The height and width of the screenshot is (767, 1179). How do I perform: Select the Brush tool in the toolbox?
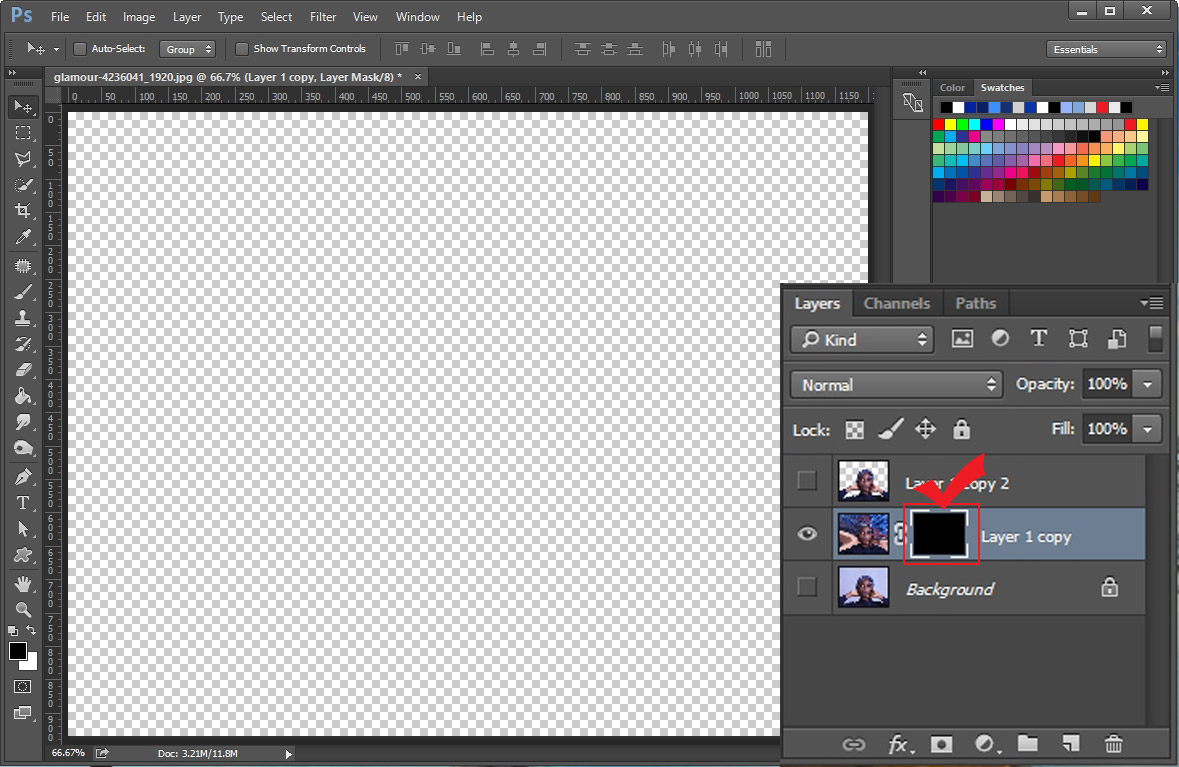tap(23, 293)
